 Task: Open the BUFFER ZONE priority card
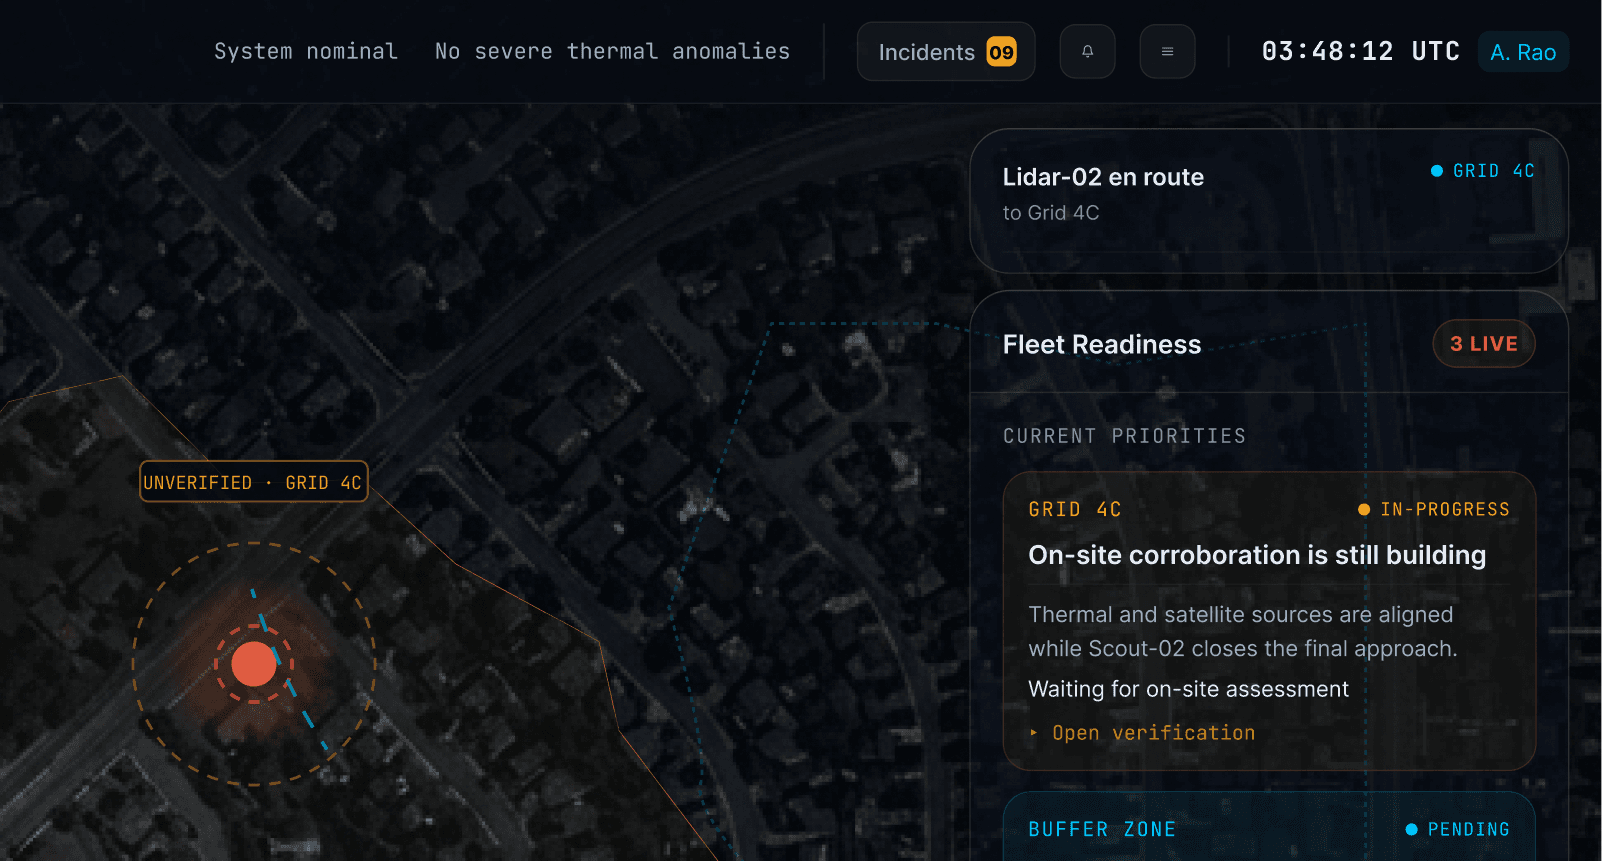pos(1269,827)
